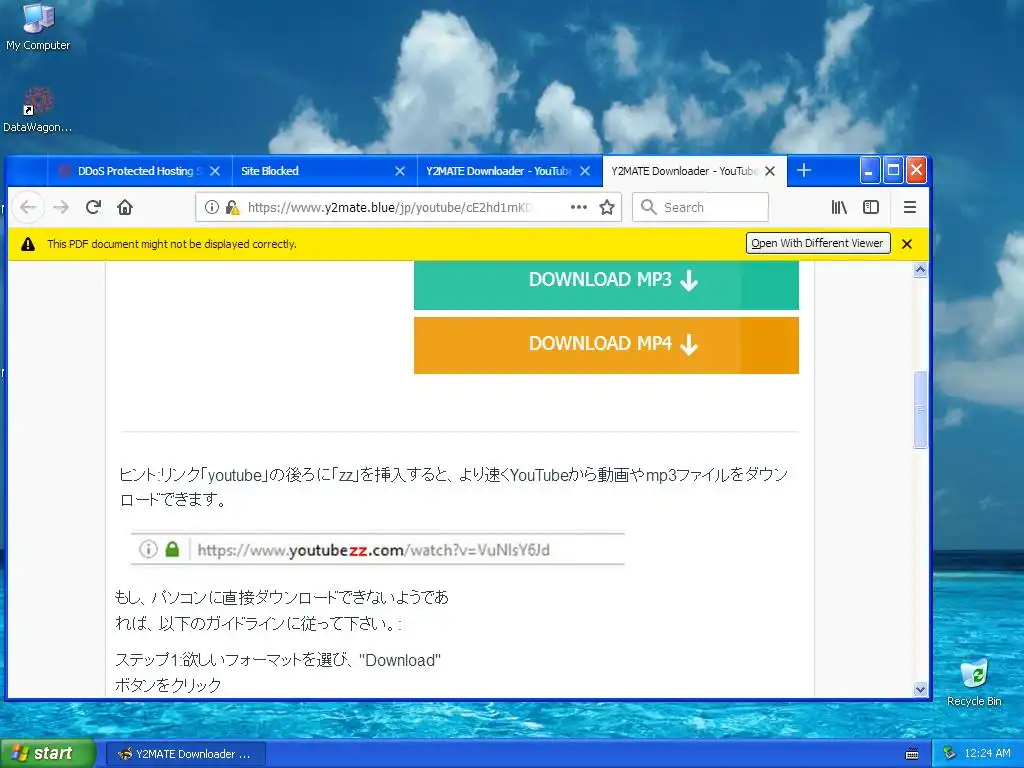The width and height of the screenshot is (1024, 768).
Task: Click the warning triangle in notification bar
Action: (27, 244)
